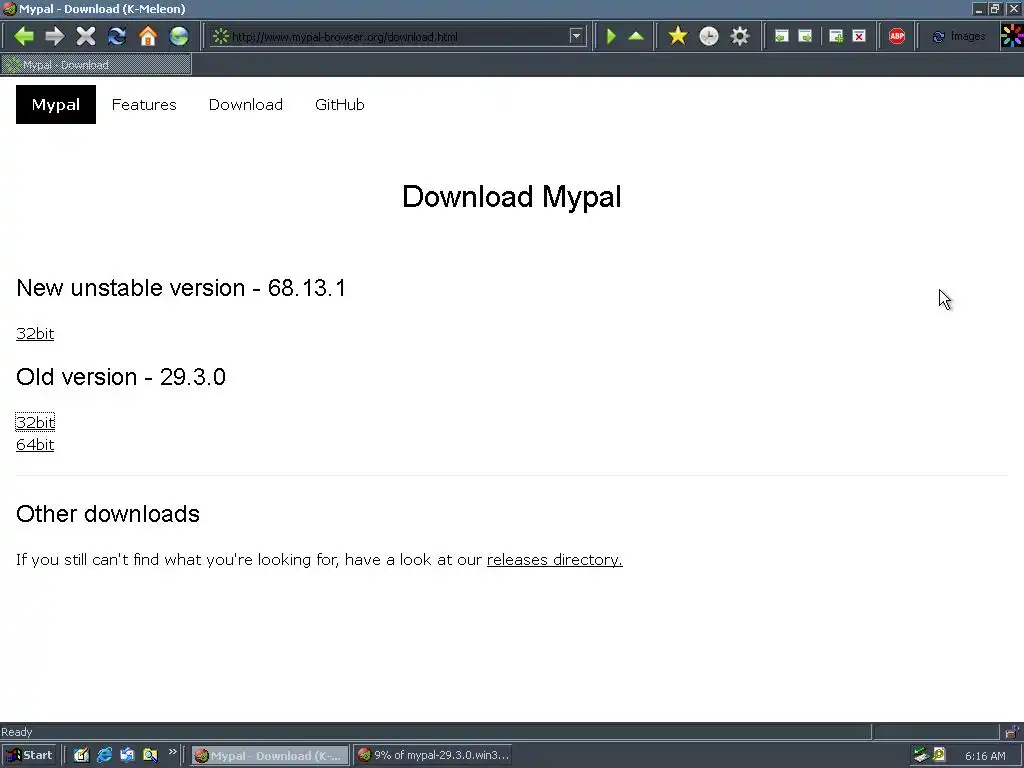Reload the page with the refresh icon
1024x768 pixels.
click(x=117, y=36)
